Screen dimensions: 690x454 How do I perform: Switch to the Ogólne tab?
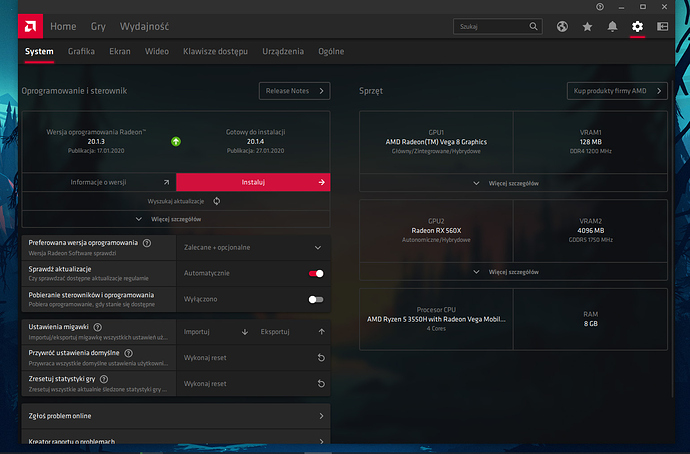(331, 51)
